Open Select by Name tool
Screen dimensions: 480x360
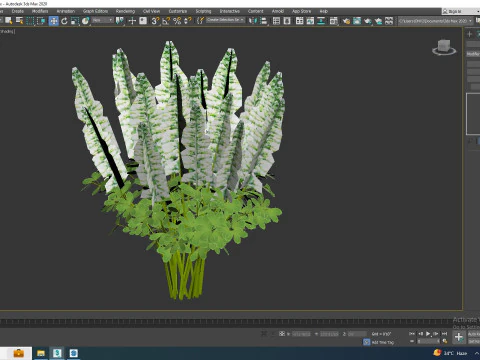coord(20,21)
